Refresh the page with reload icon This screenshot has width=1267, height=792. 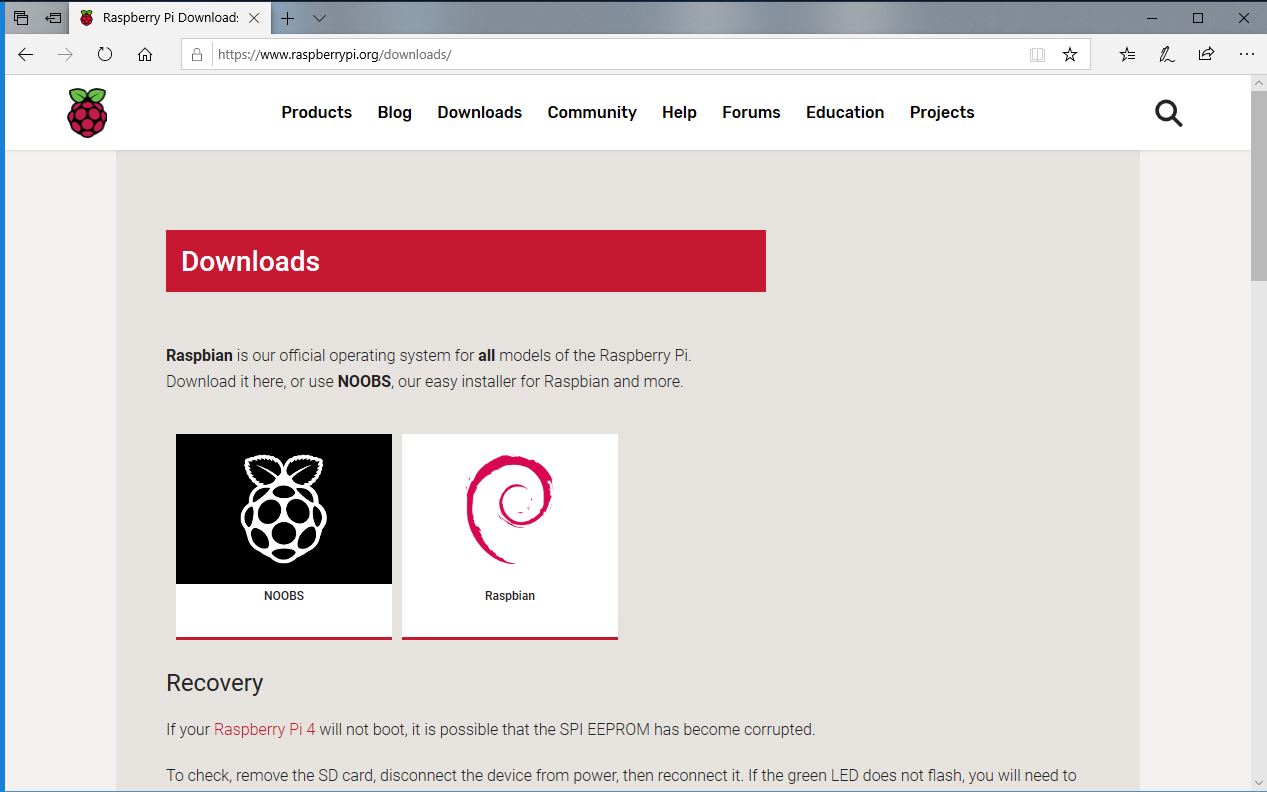point(105,54)
